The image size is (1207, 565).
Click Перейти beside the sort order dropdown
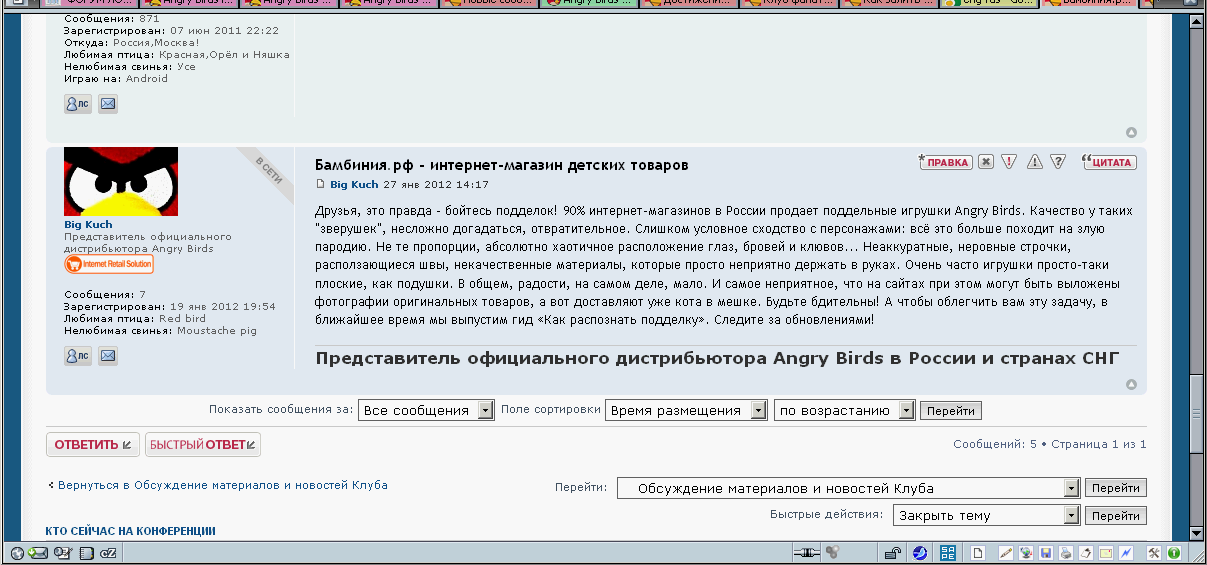coord(951,410)
